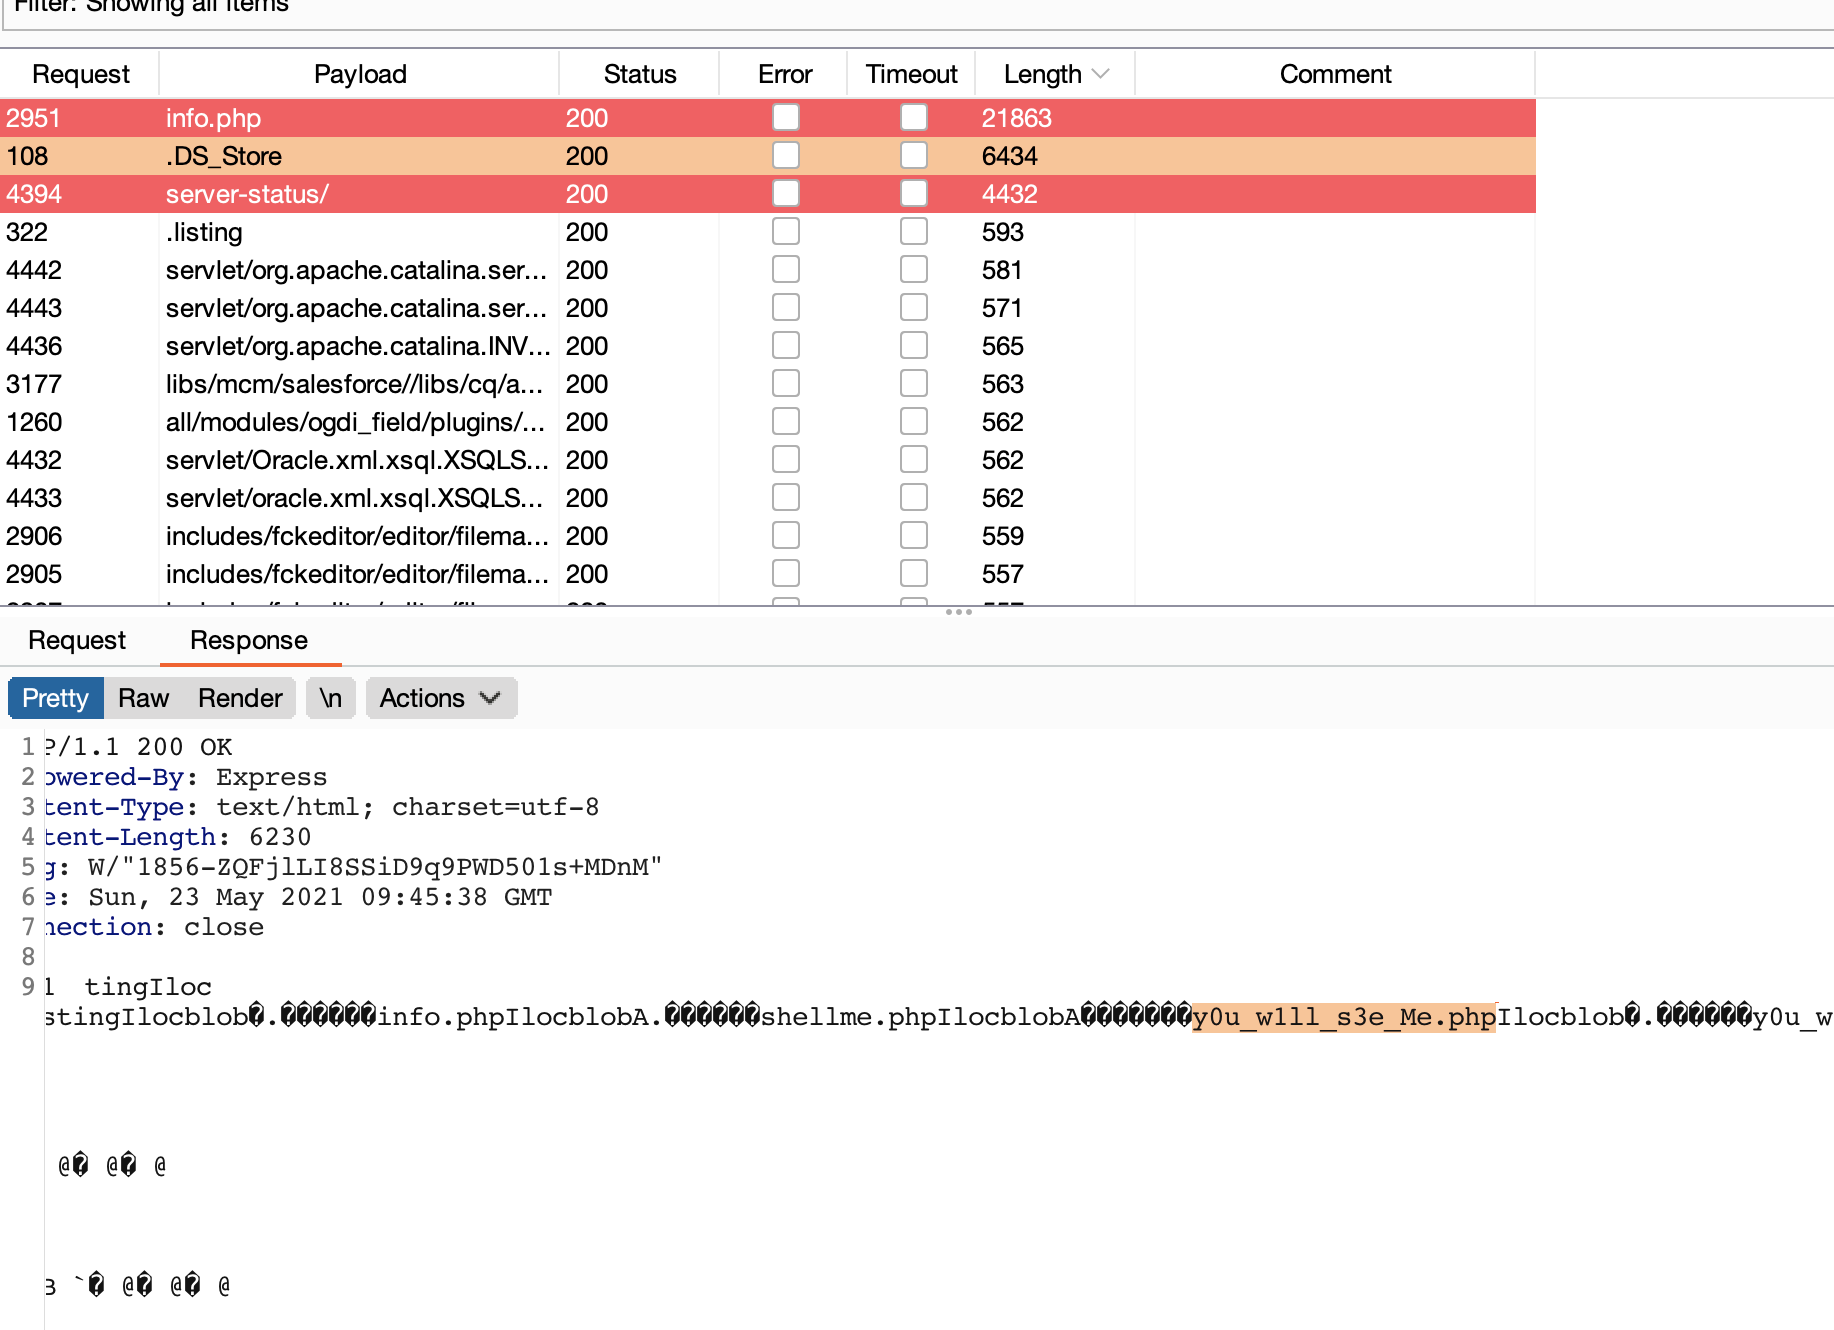This screenshot has height=1330, width=1834.
Task: Select request 2906 fckeditor row
Action: point(768,536)
